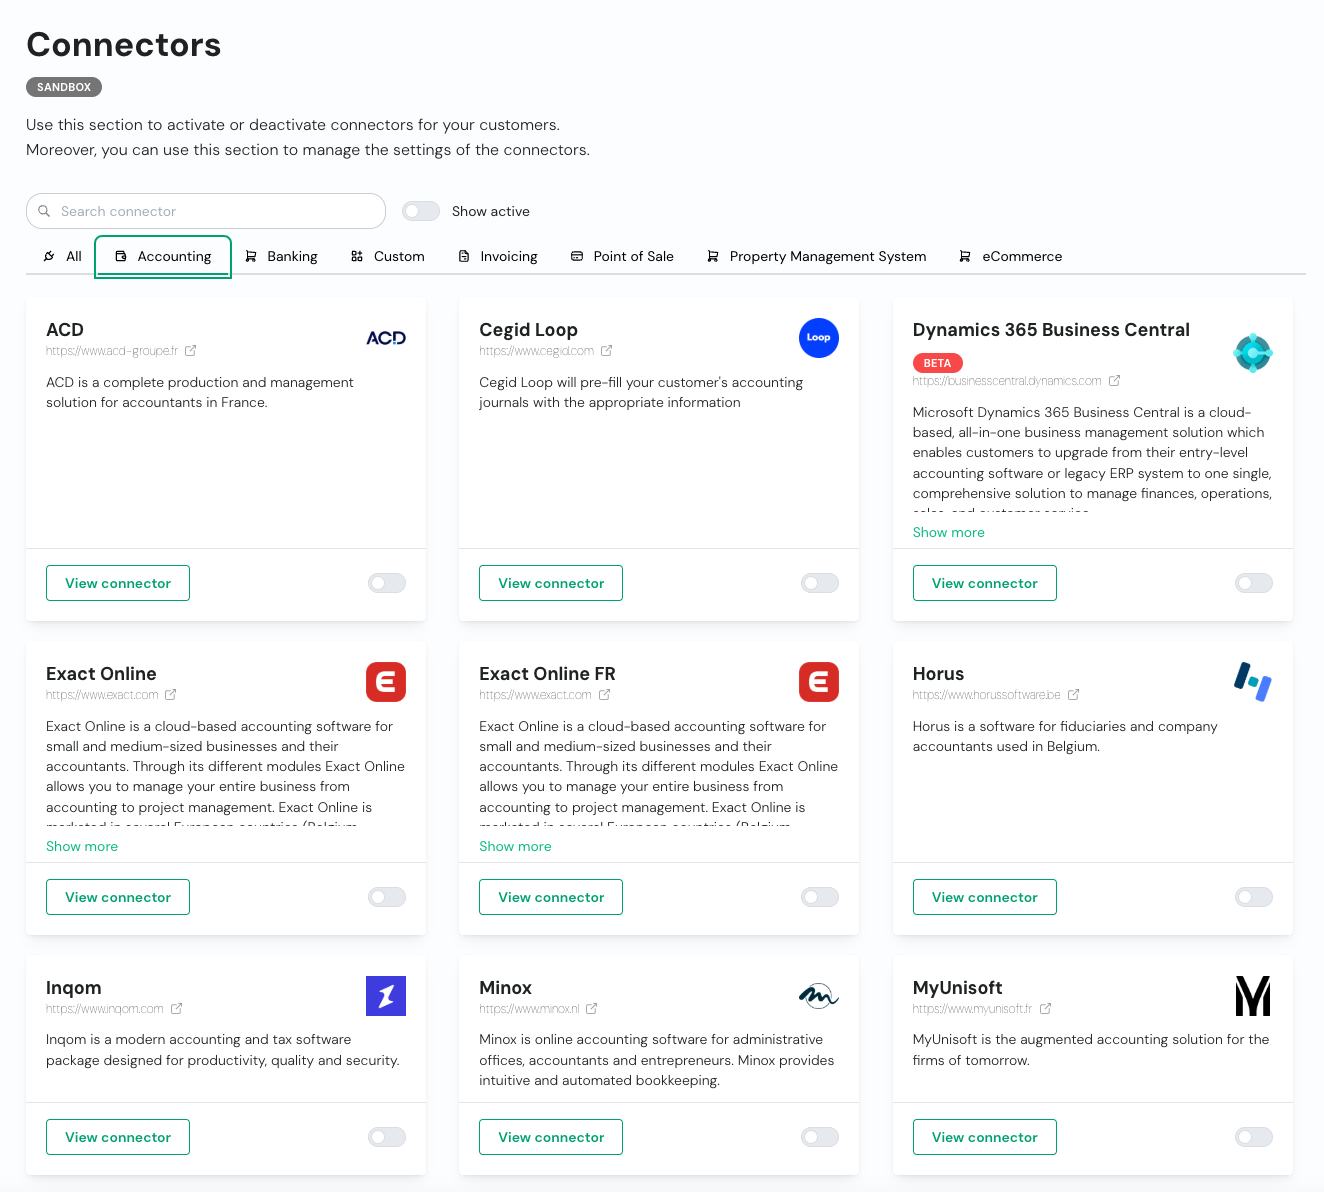The width and height of the screenshot is (1324, 1192).
Task: Open Dynamics 365 external link icon
Action: (1114, 381)
